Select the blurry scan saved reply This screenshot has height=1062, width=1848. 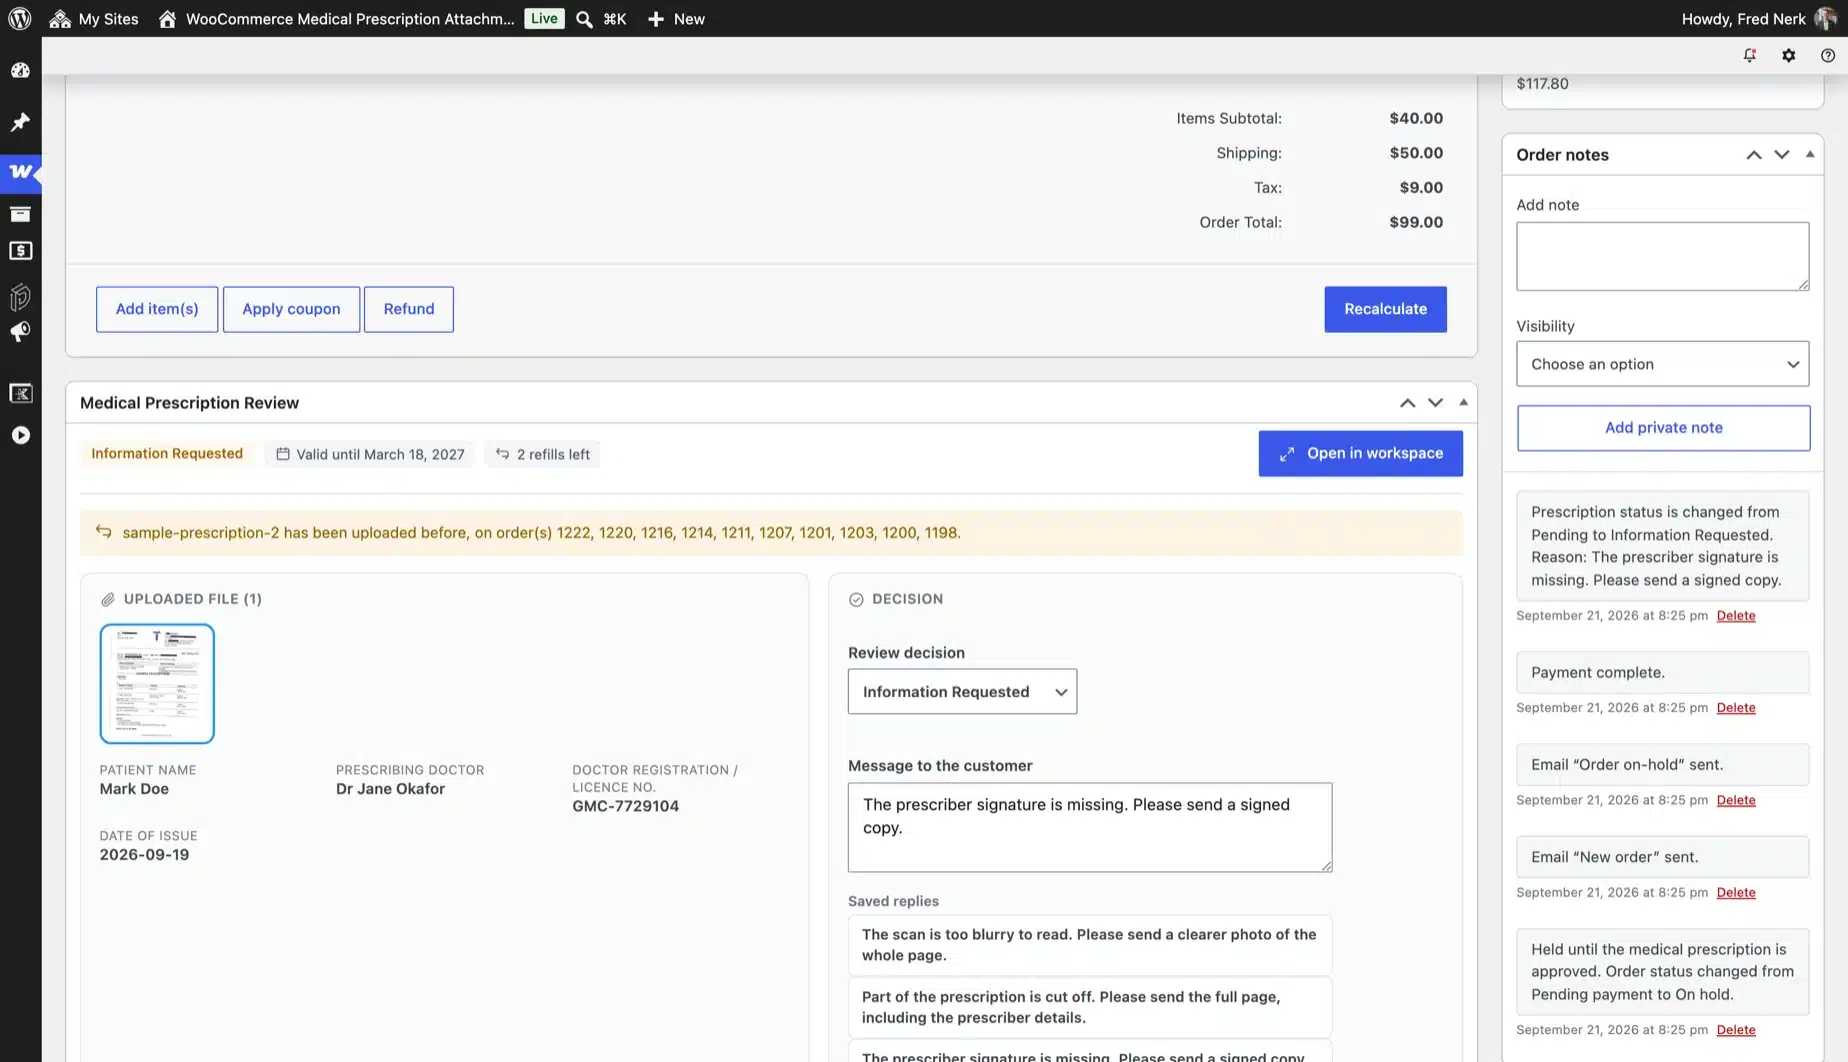1090,945
